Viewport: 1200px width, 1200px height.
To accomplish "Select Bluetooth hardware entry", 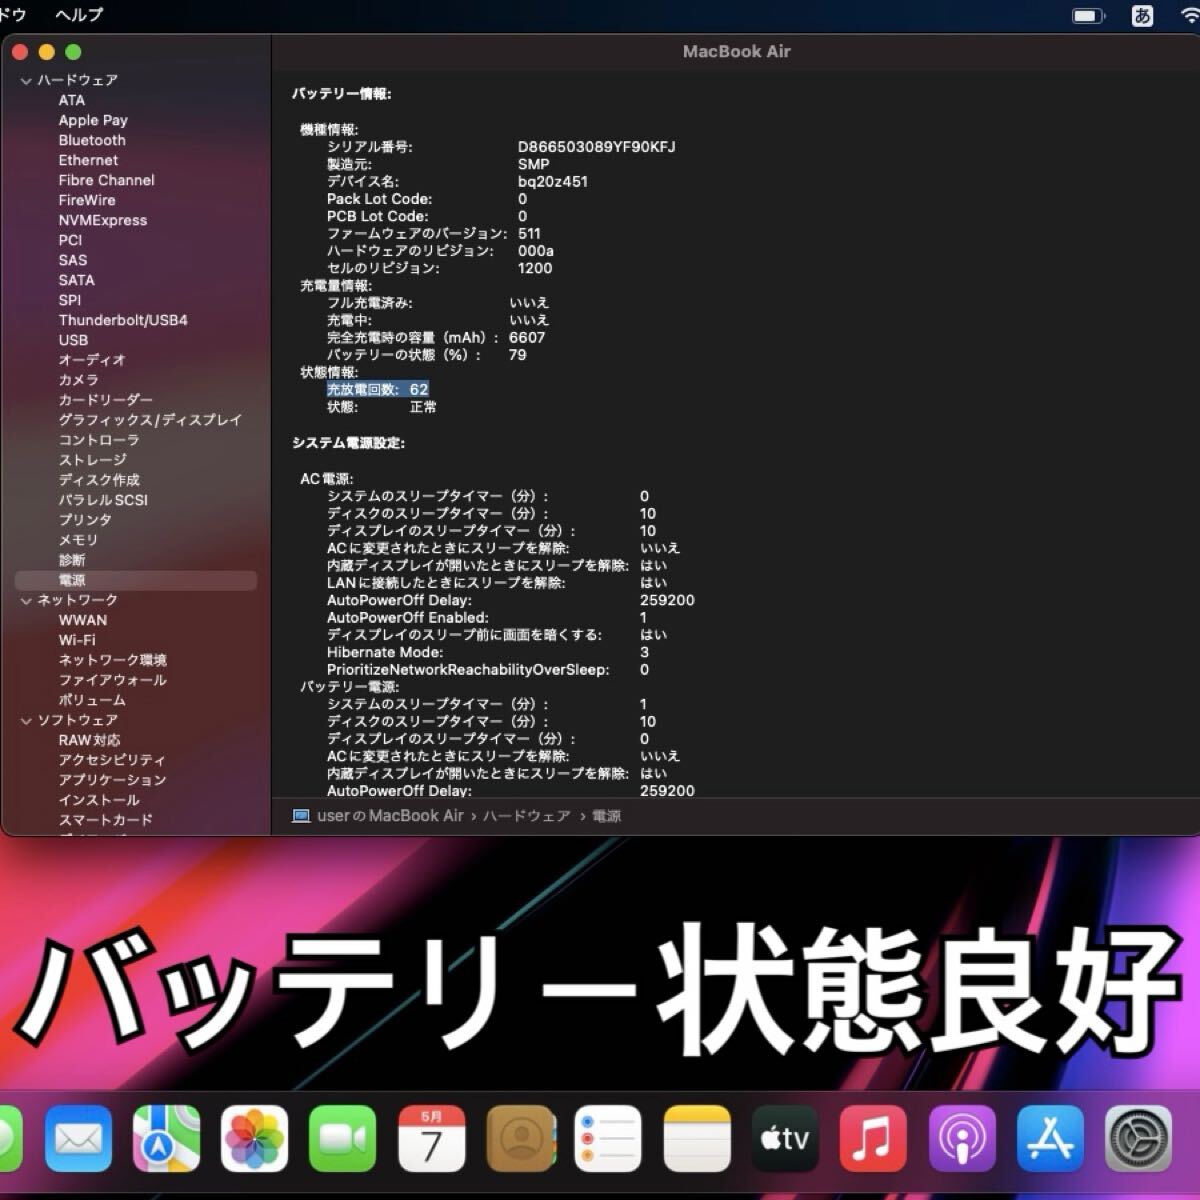I will pos(92,140).
